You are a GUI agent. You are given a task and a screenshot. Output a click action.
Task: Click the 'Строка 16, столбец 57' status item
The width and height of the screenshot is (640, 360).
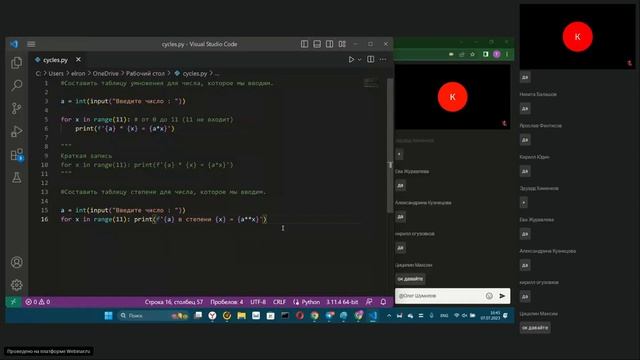point(174,302)
